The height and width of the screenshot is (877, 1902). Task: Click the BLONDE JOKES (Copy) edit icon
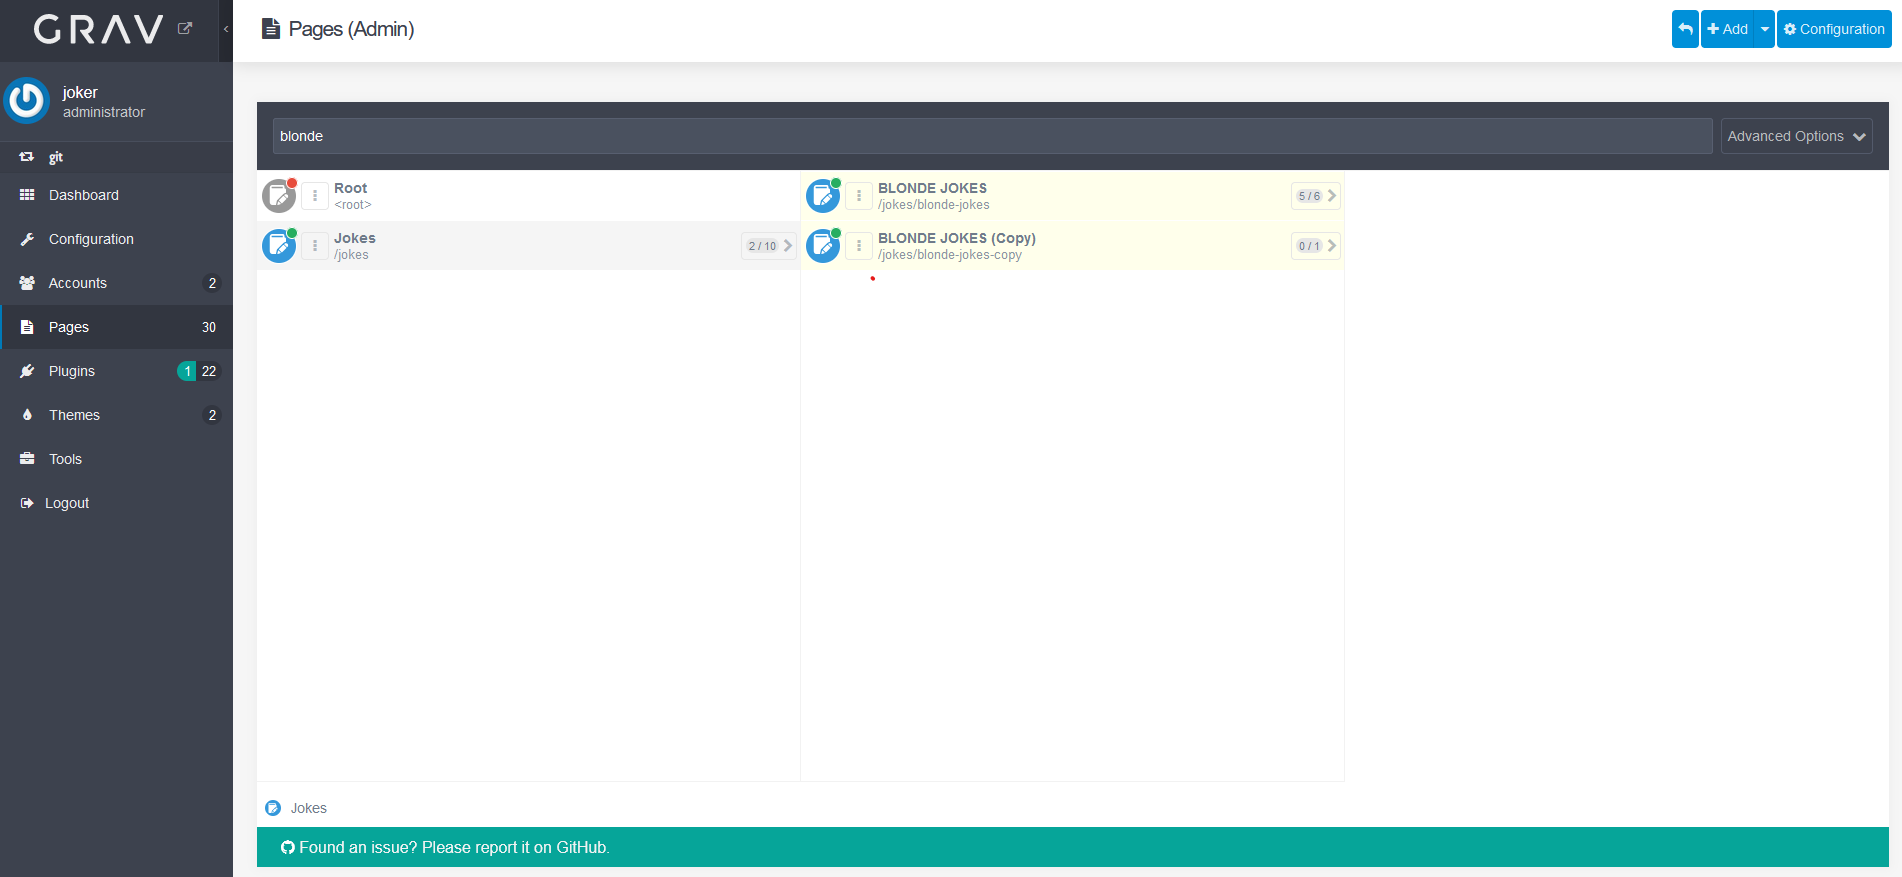[x=823, y=246]
